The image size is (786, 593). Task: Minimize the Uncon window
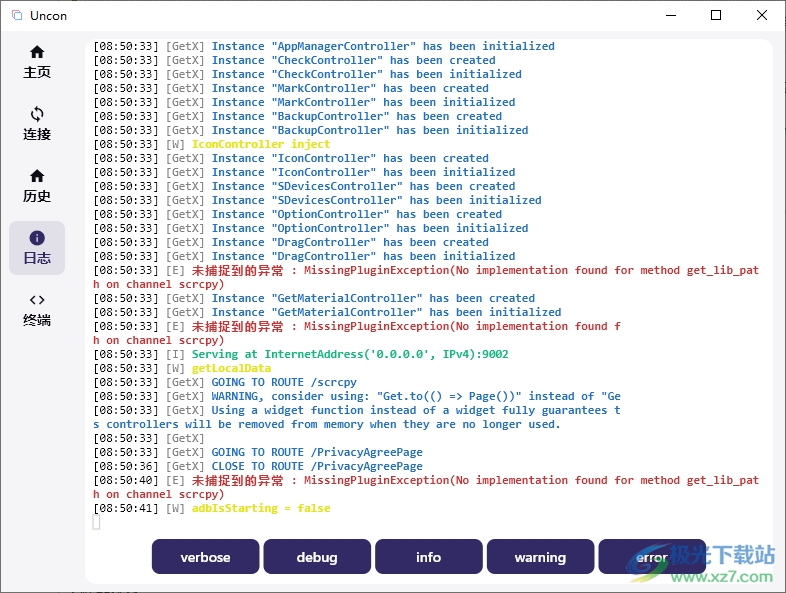671,16
